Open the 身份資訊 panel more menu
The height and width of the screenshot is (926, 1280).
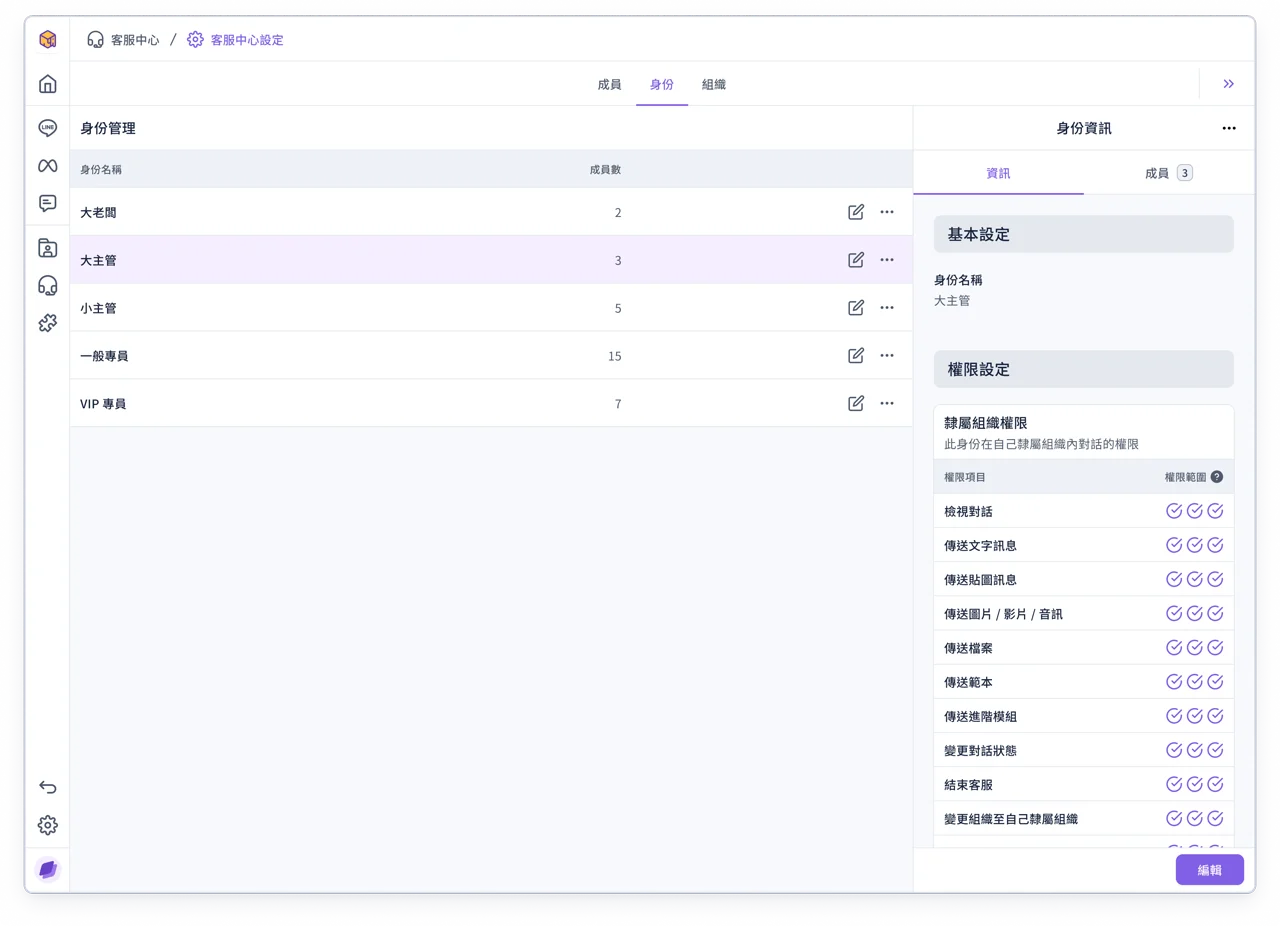tap(1229, 128)
